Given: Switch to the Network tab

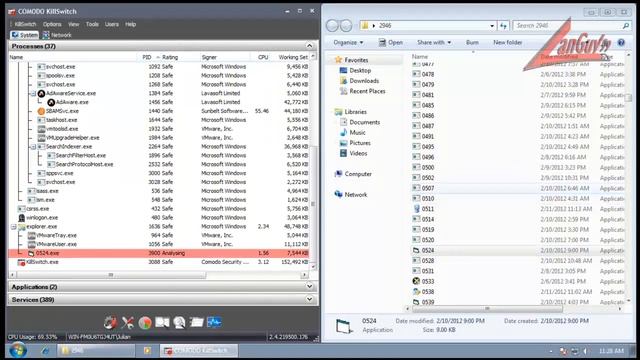Looking at the screenshot, I should point(57,35).
